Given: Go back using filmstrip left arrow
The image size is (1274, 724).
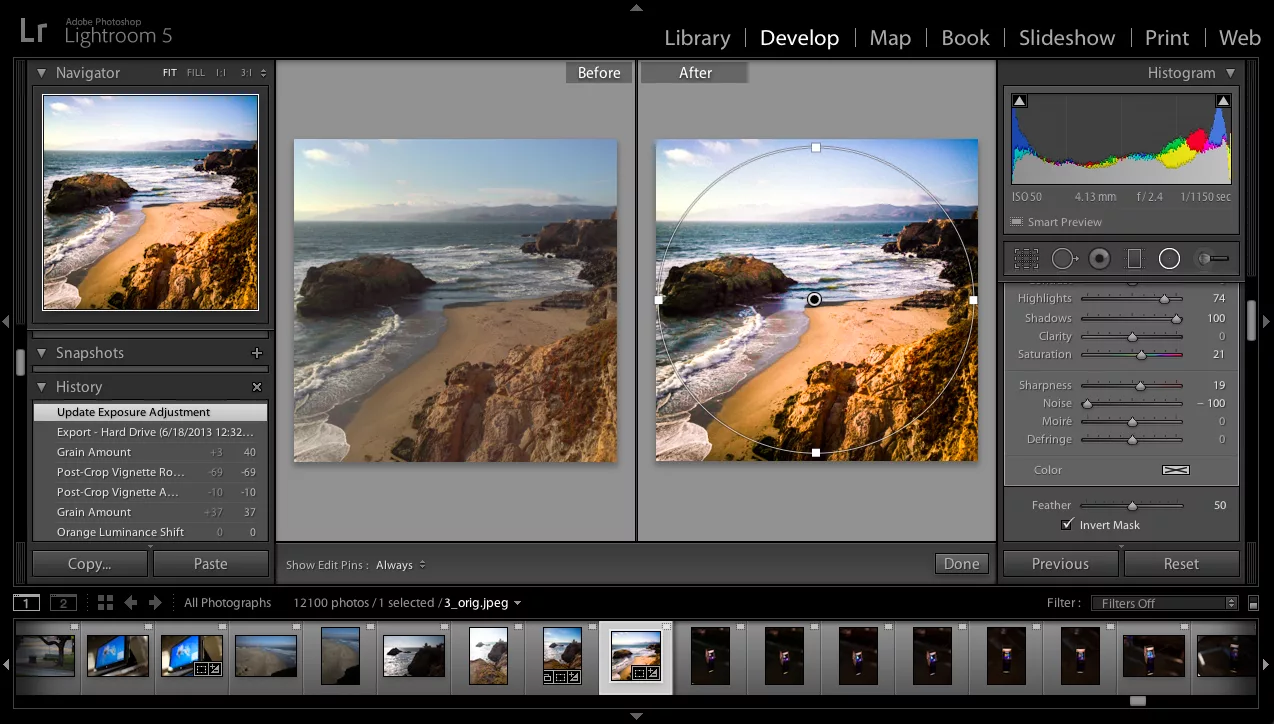Looking at the screenshot, I should [131, 603].
